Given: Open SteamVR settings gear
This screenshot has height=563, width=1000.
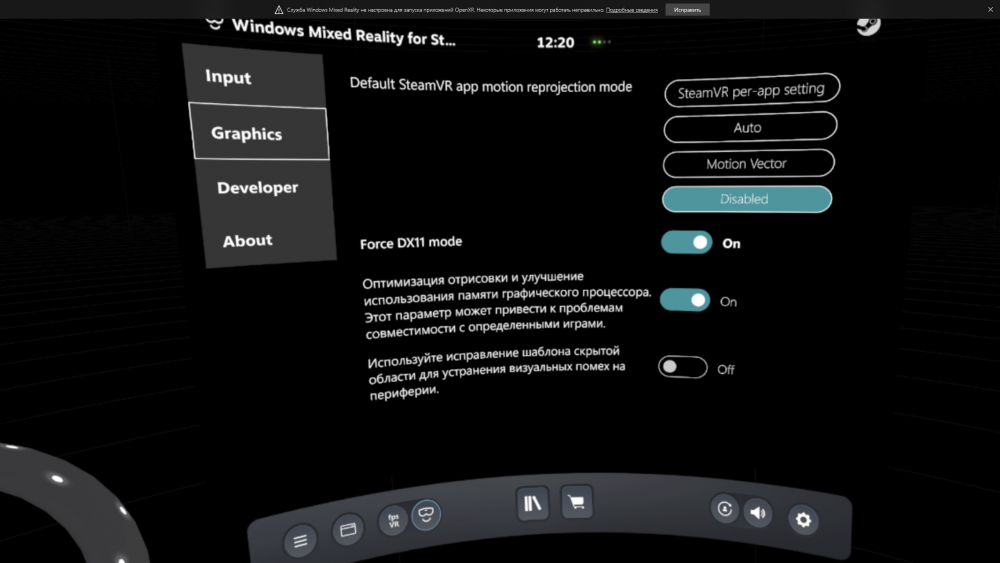Looking at the screenshot, I should tap(803, 520).
